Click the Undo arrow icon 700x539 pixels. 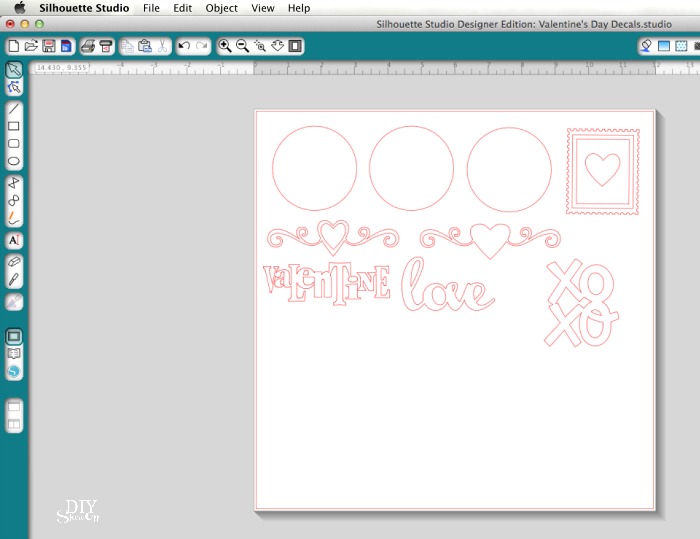tap(183, 46)
